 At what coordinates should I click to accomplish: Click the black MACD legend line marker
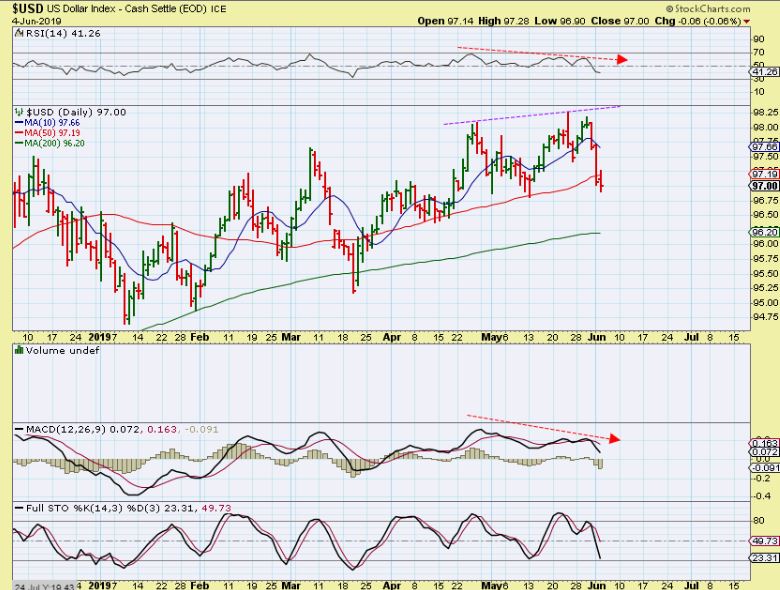19,429
